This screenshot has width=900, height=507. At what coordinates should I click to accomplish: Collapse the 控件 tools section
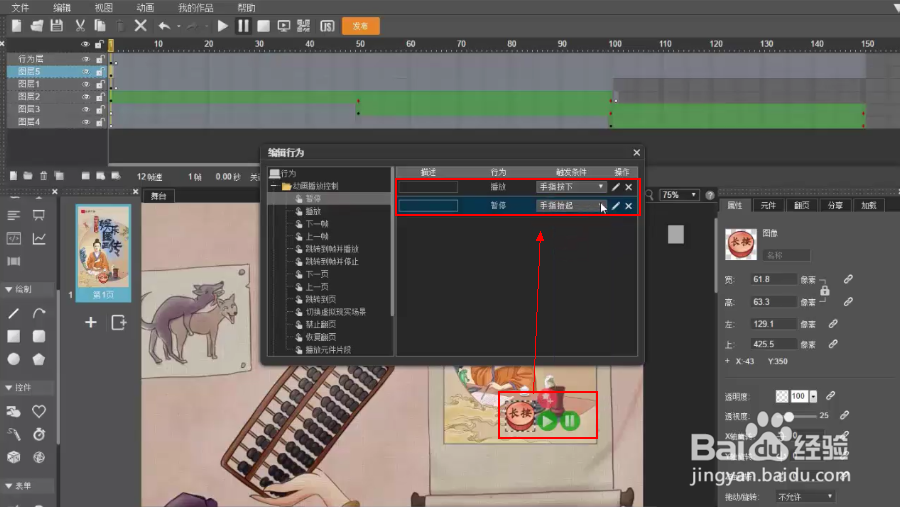[9, 388]
